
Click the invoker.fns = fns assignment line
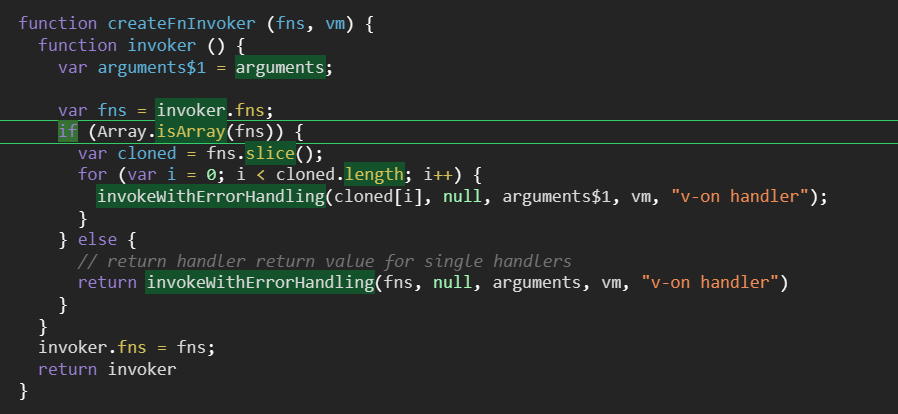click(126, 348)
